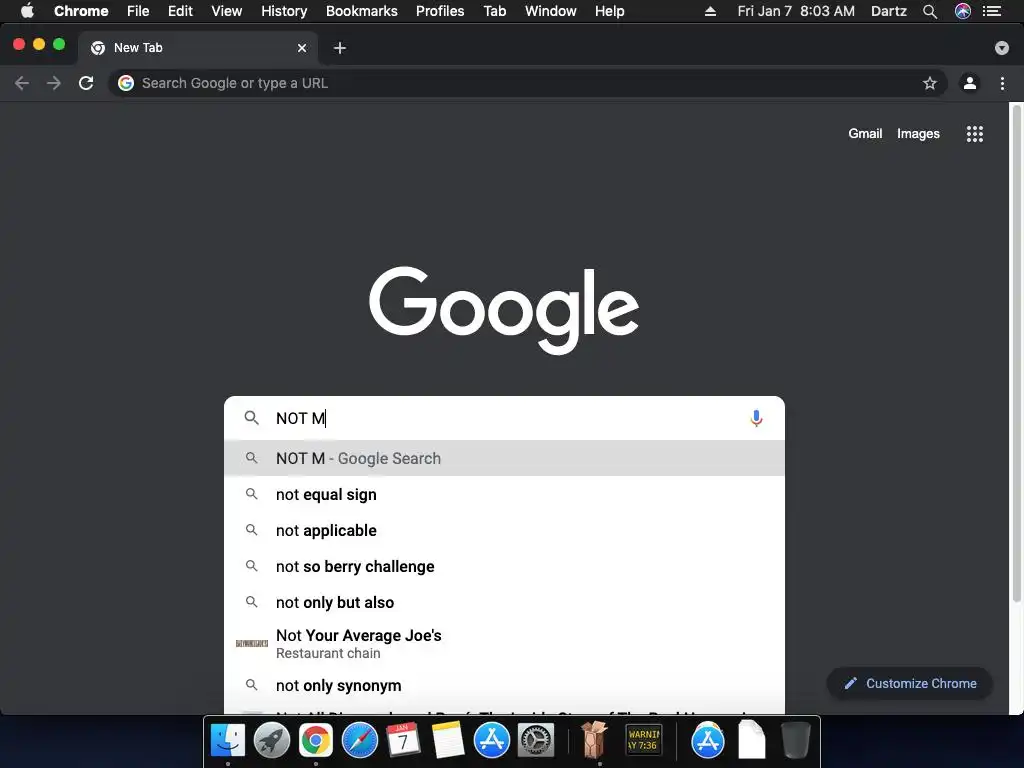Open the File menu

[138, 11]
